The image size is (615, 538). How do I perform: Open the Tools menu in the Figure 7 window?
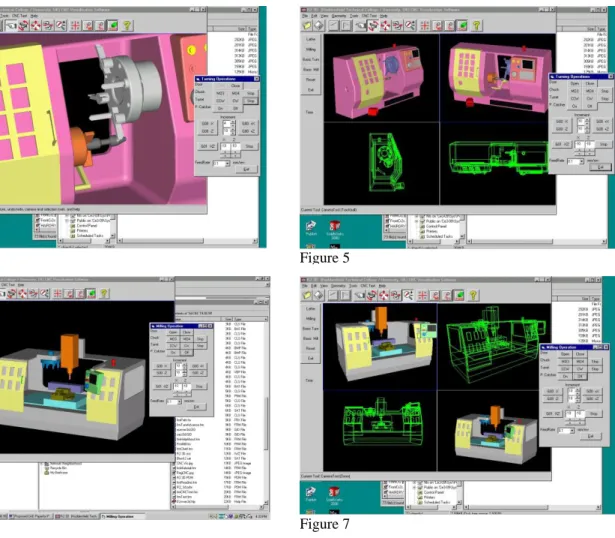click(x=354, y=285)
